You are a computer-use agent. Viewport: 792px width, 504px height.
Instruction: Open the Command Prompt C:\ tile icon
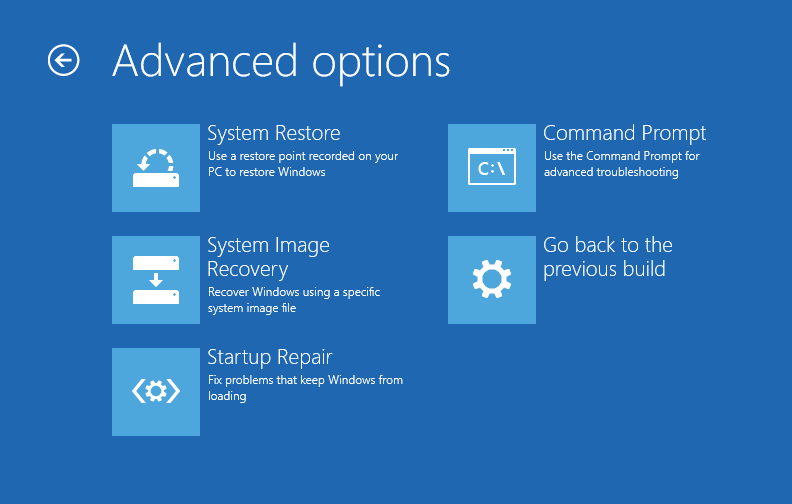click(491, 168)
